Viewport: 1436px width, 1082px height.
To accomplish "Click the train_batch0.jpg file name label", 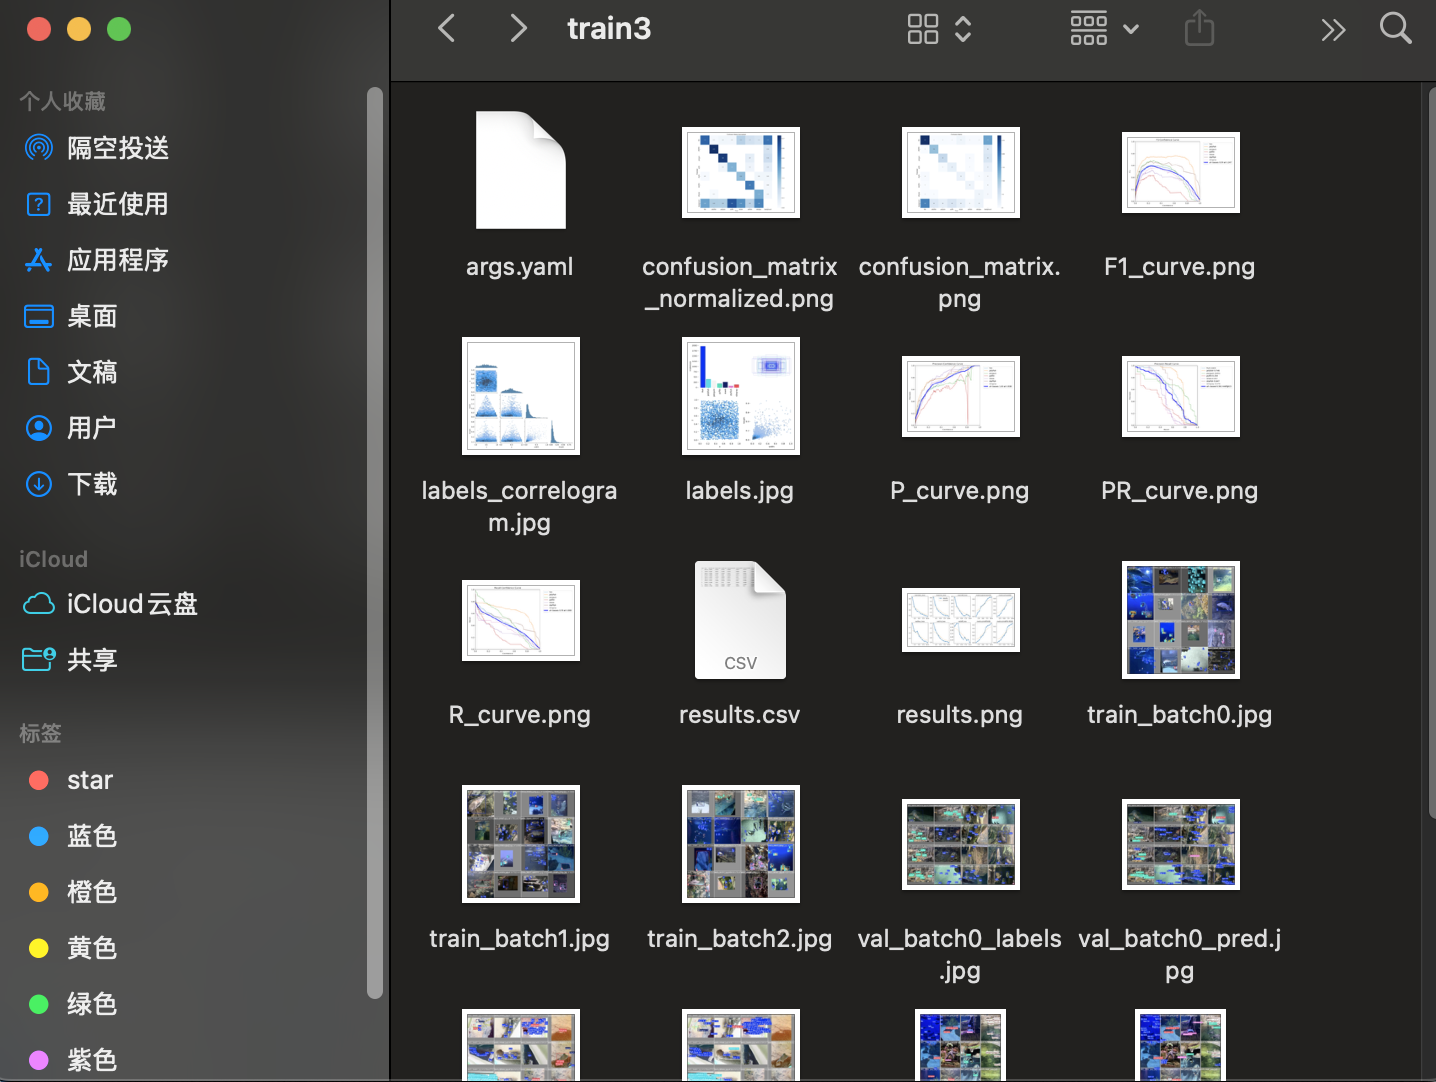I will click(1180, 715).
